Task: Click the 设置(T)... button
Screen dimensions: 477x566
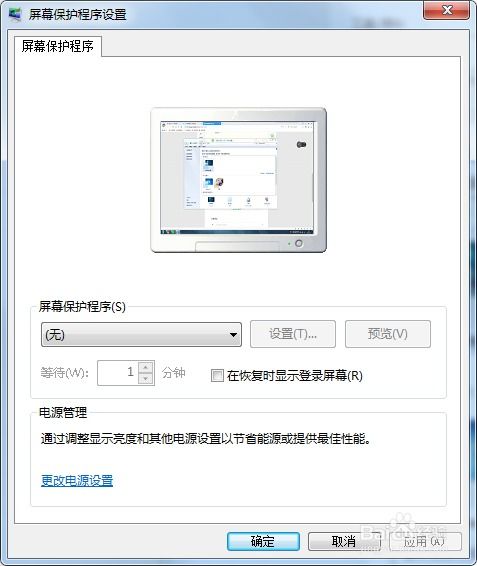Action: [293, 334]
